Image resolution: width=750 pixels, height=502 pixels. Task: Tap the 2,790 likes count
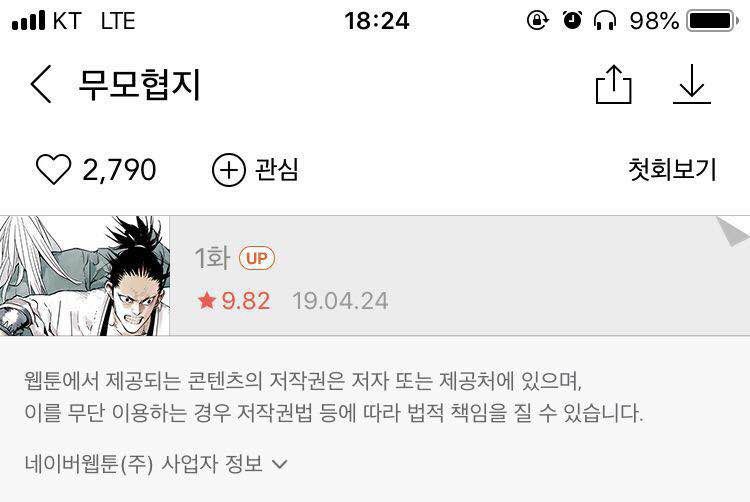(x=119, y=170)
